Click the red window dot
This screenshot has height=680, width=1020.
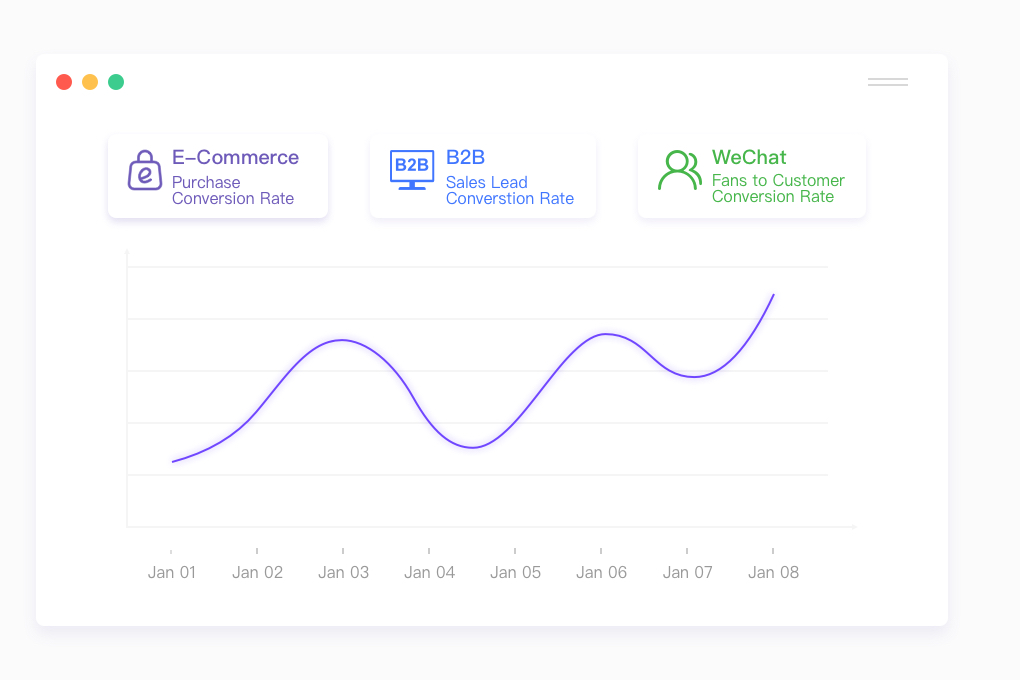point(64,82)
